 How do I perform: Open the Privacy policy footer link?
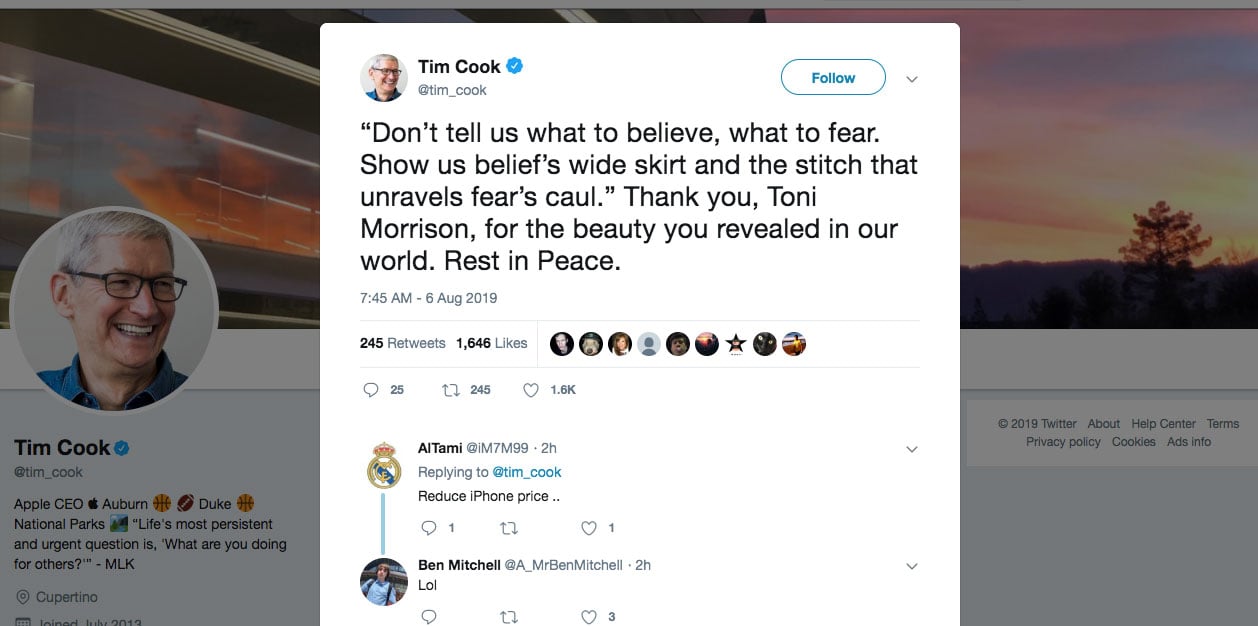point(1063,442)
